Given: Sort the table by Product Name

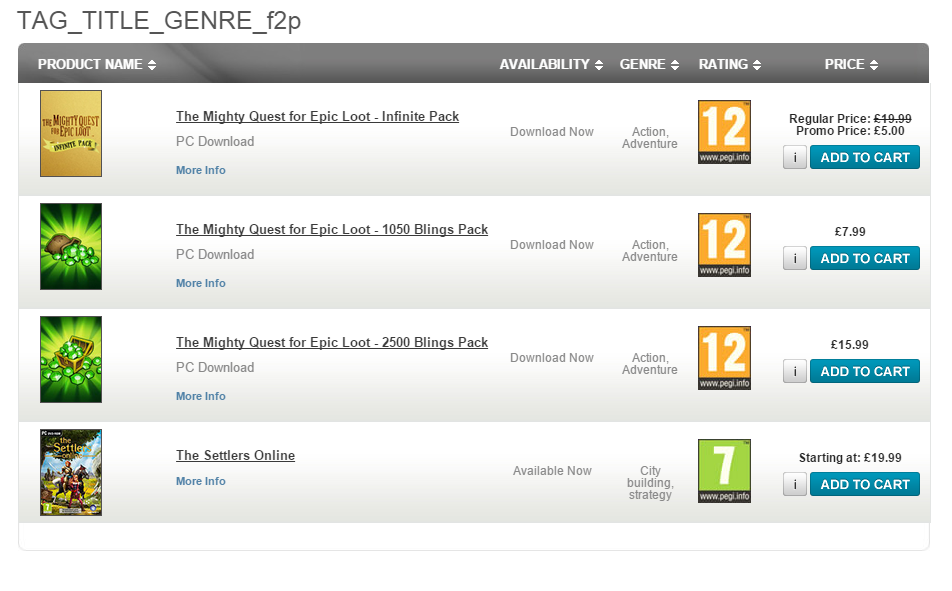Looking at the screenshot, I should [x=97, y=64].
